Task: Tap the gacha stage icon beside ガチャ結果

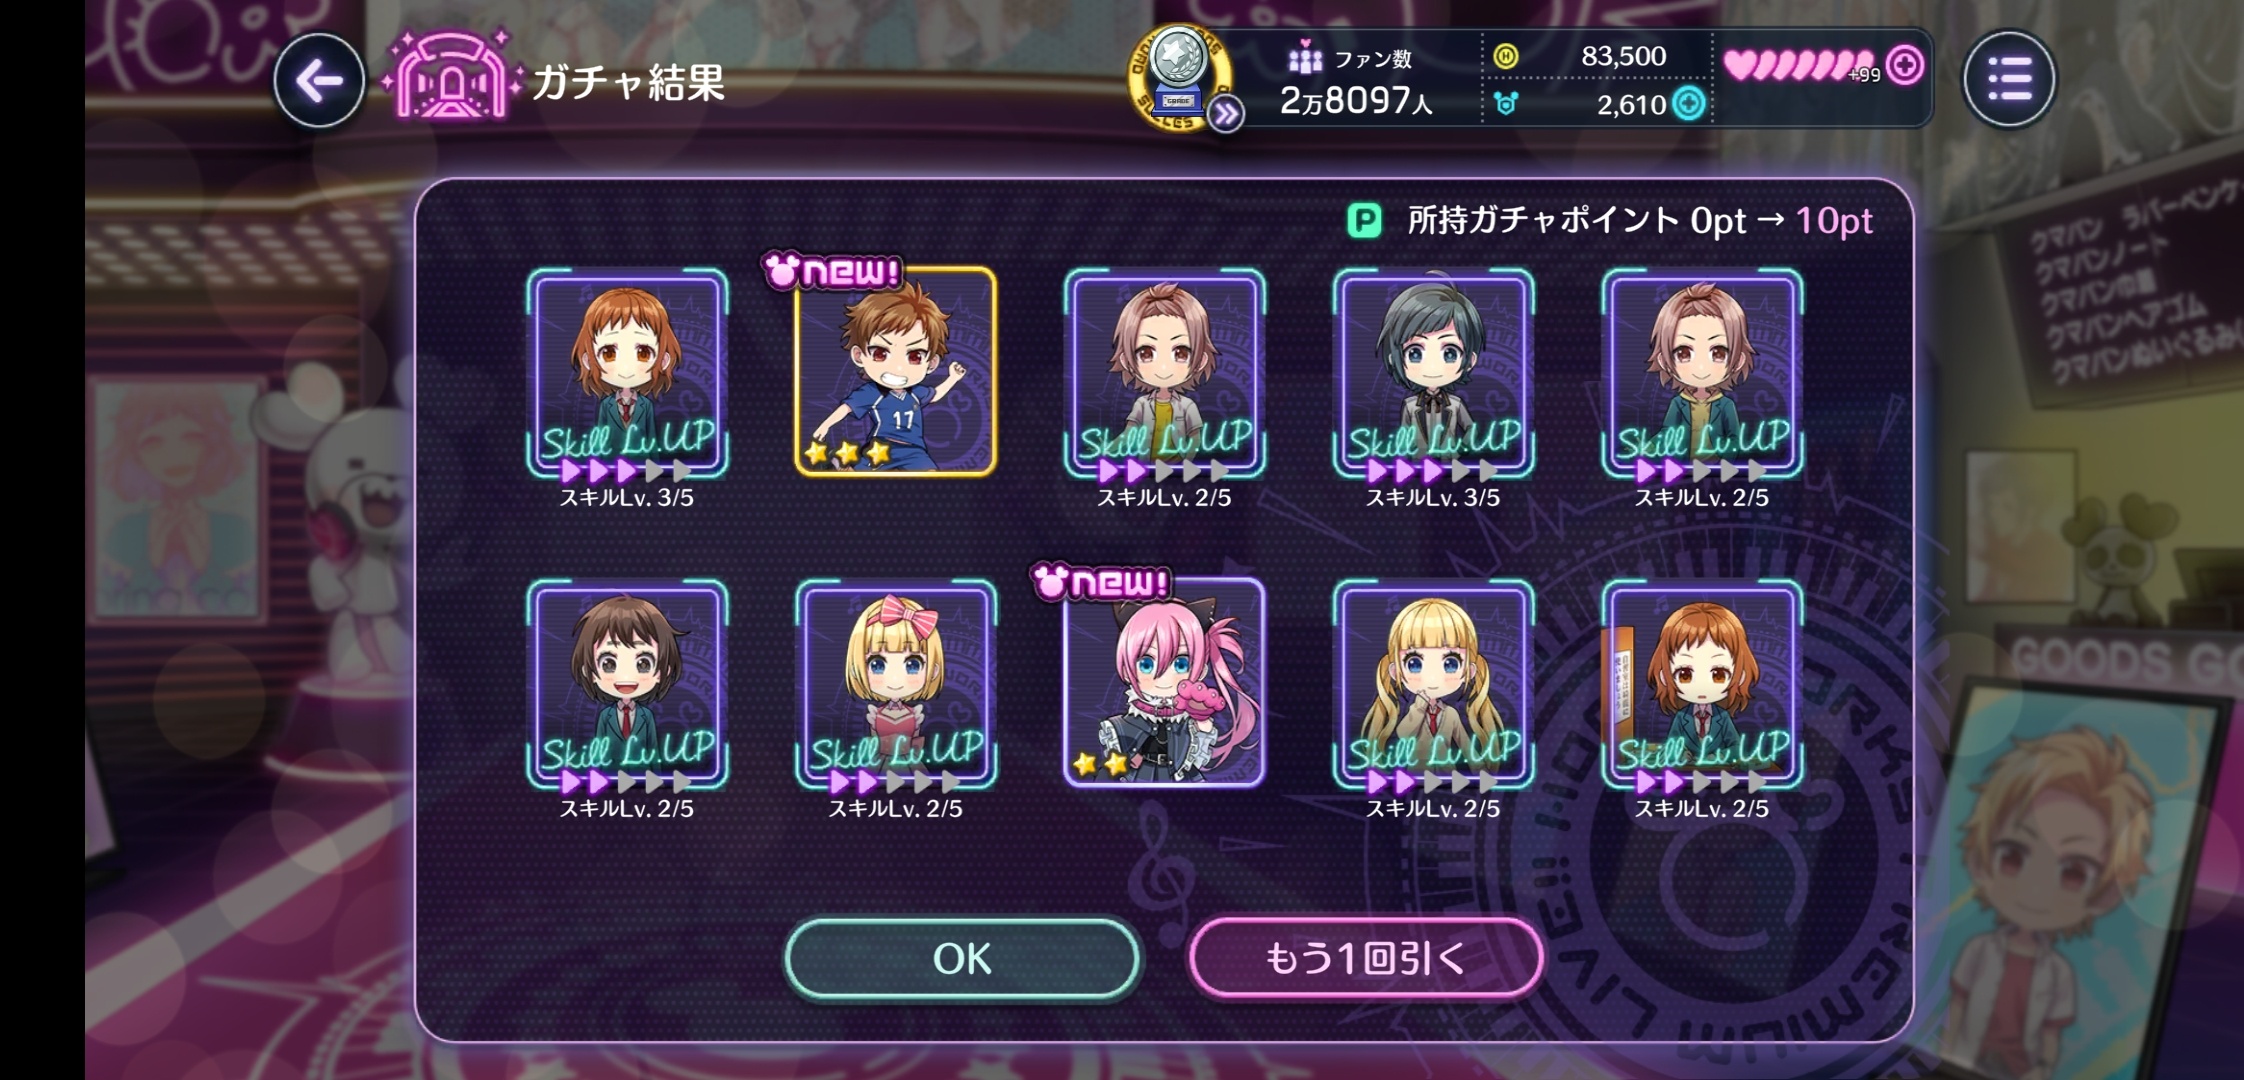Action: pyautogui.click(x=451, y=76)
